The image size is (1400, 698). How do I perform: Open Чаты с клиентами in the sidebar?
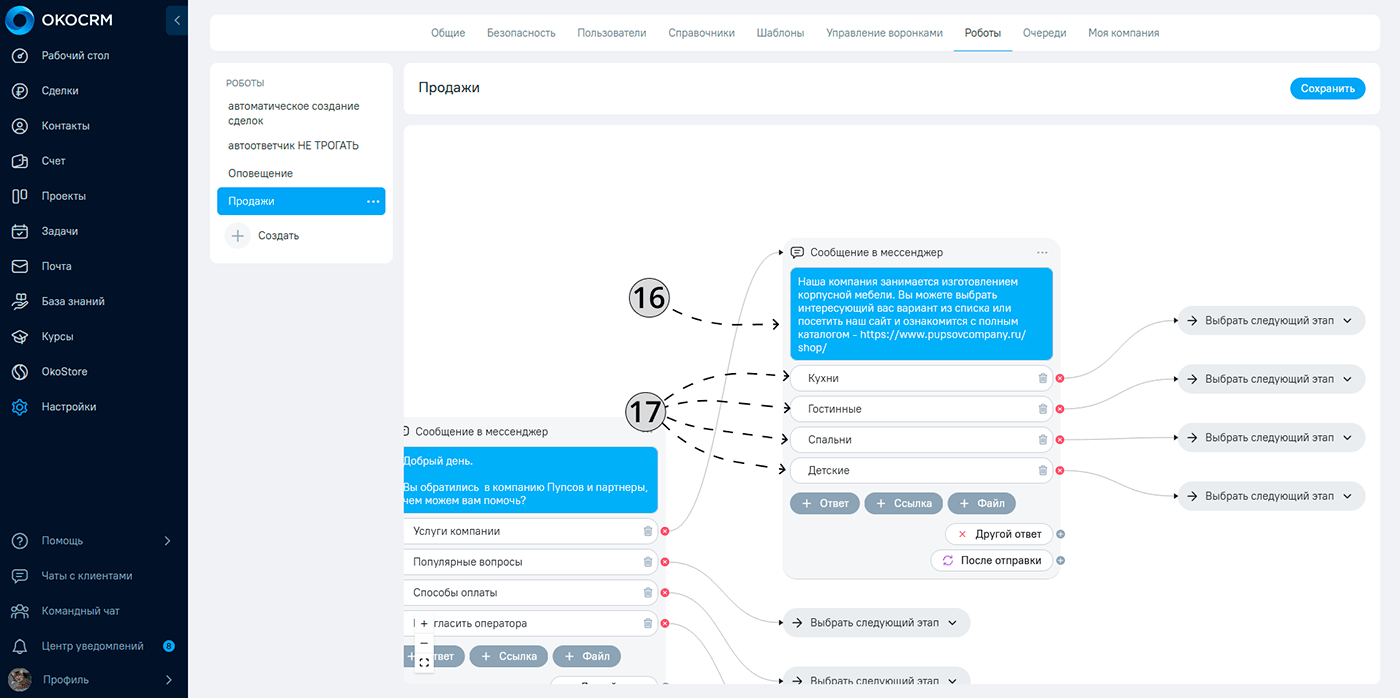coord(86,576)
